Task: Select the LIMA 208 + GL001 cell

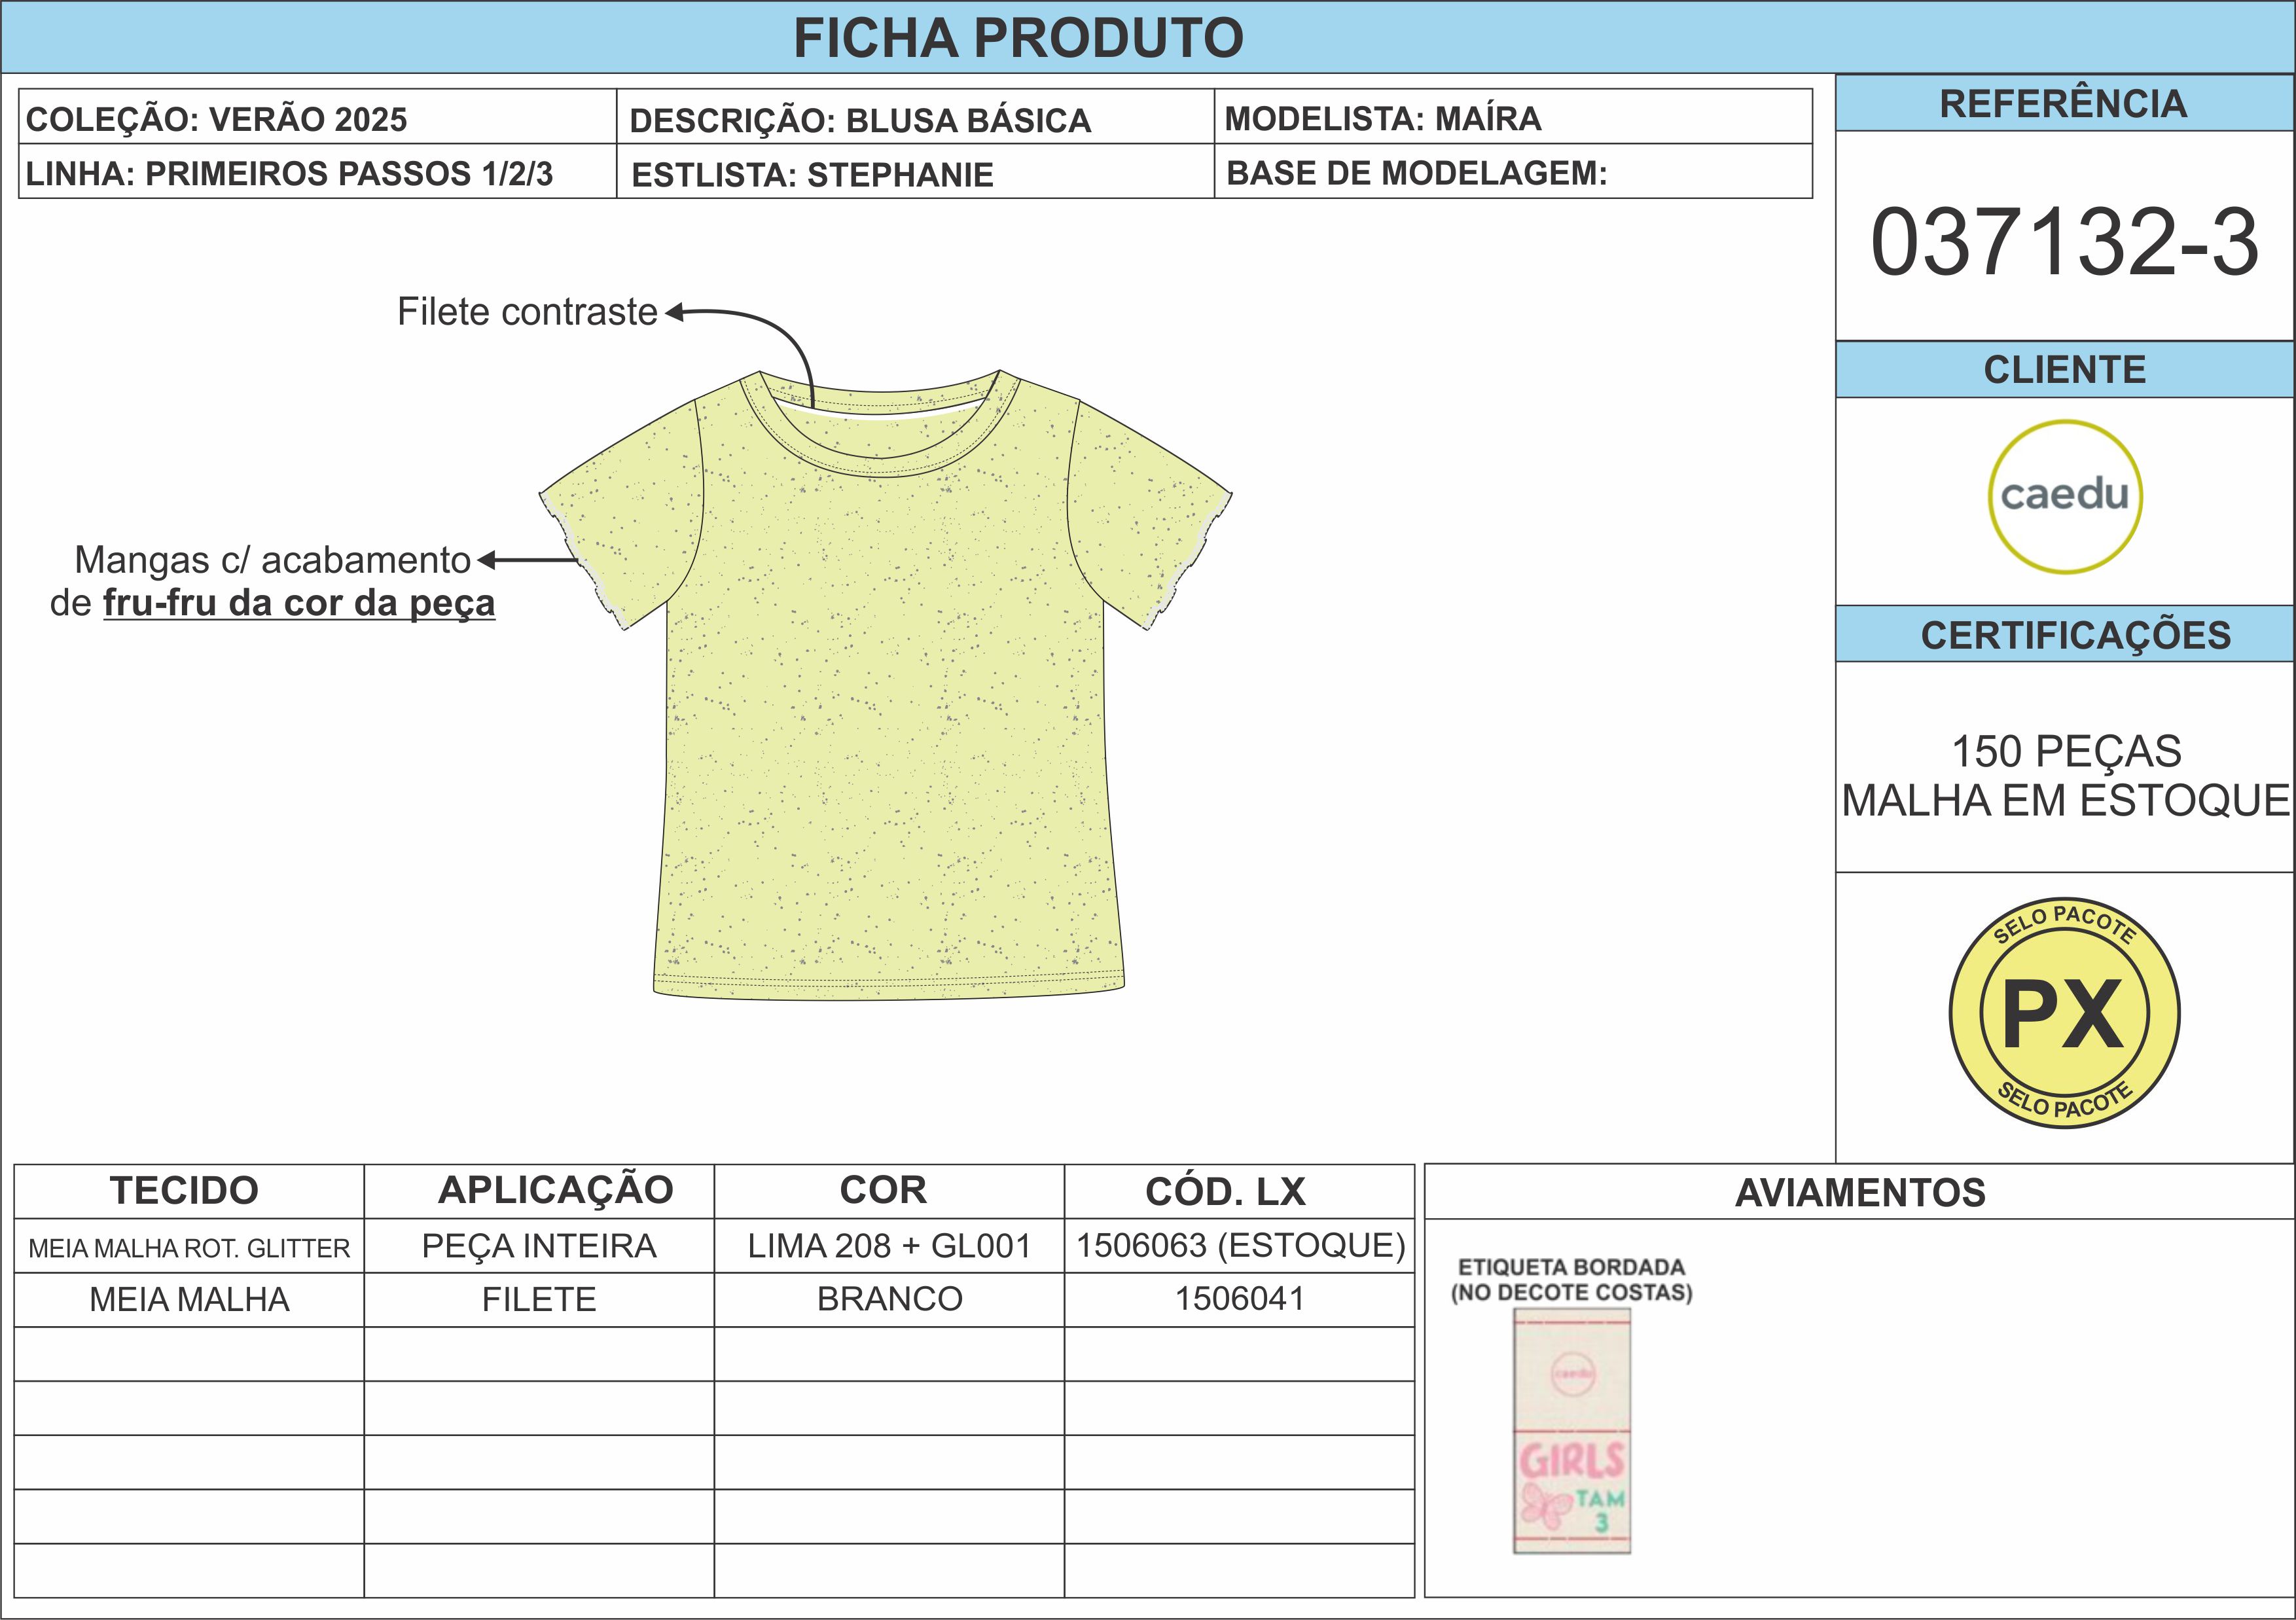Action: click(x=889, y=1246)
